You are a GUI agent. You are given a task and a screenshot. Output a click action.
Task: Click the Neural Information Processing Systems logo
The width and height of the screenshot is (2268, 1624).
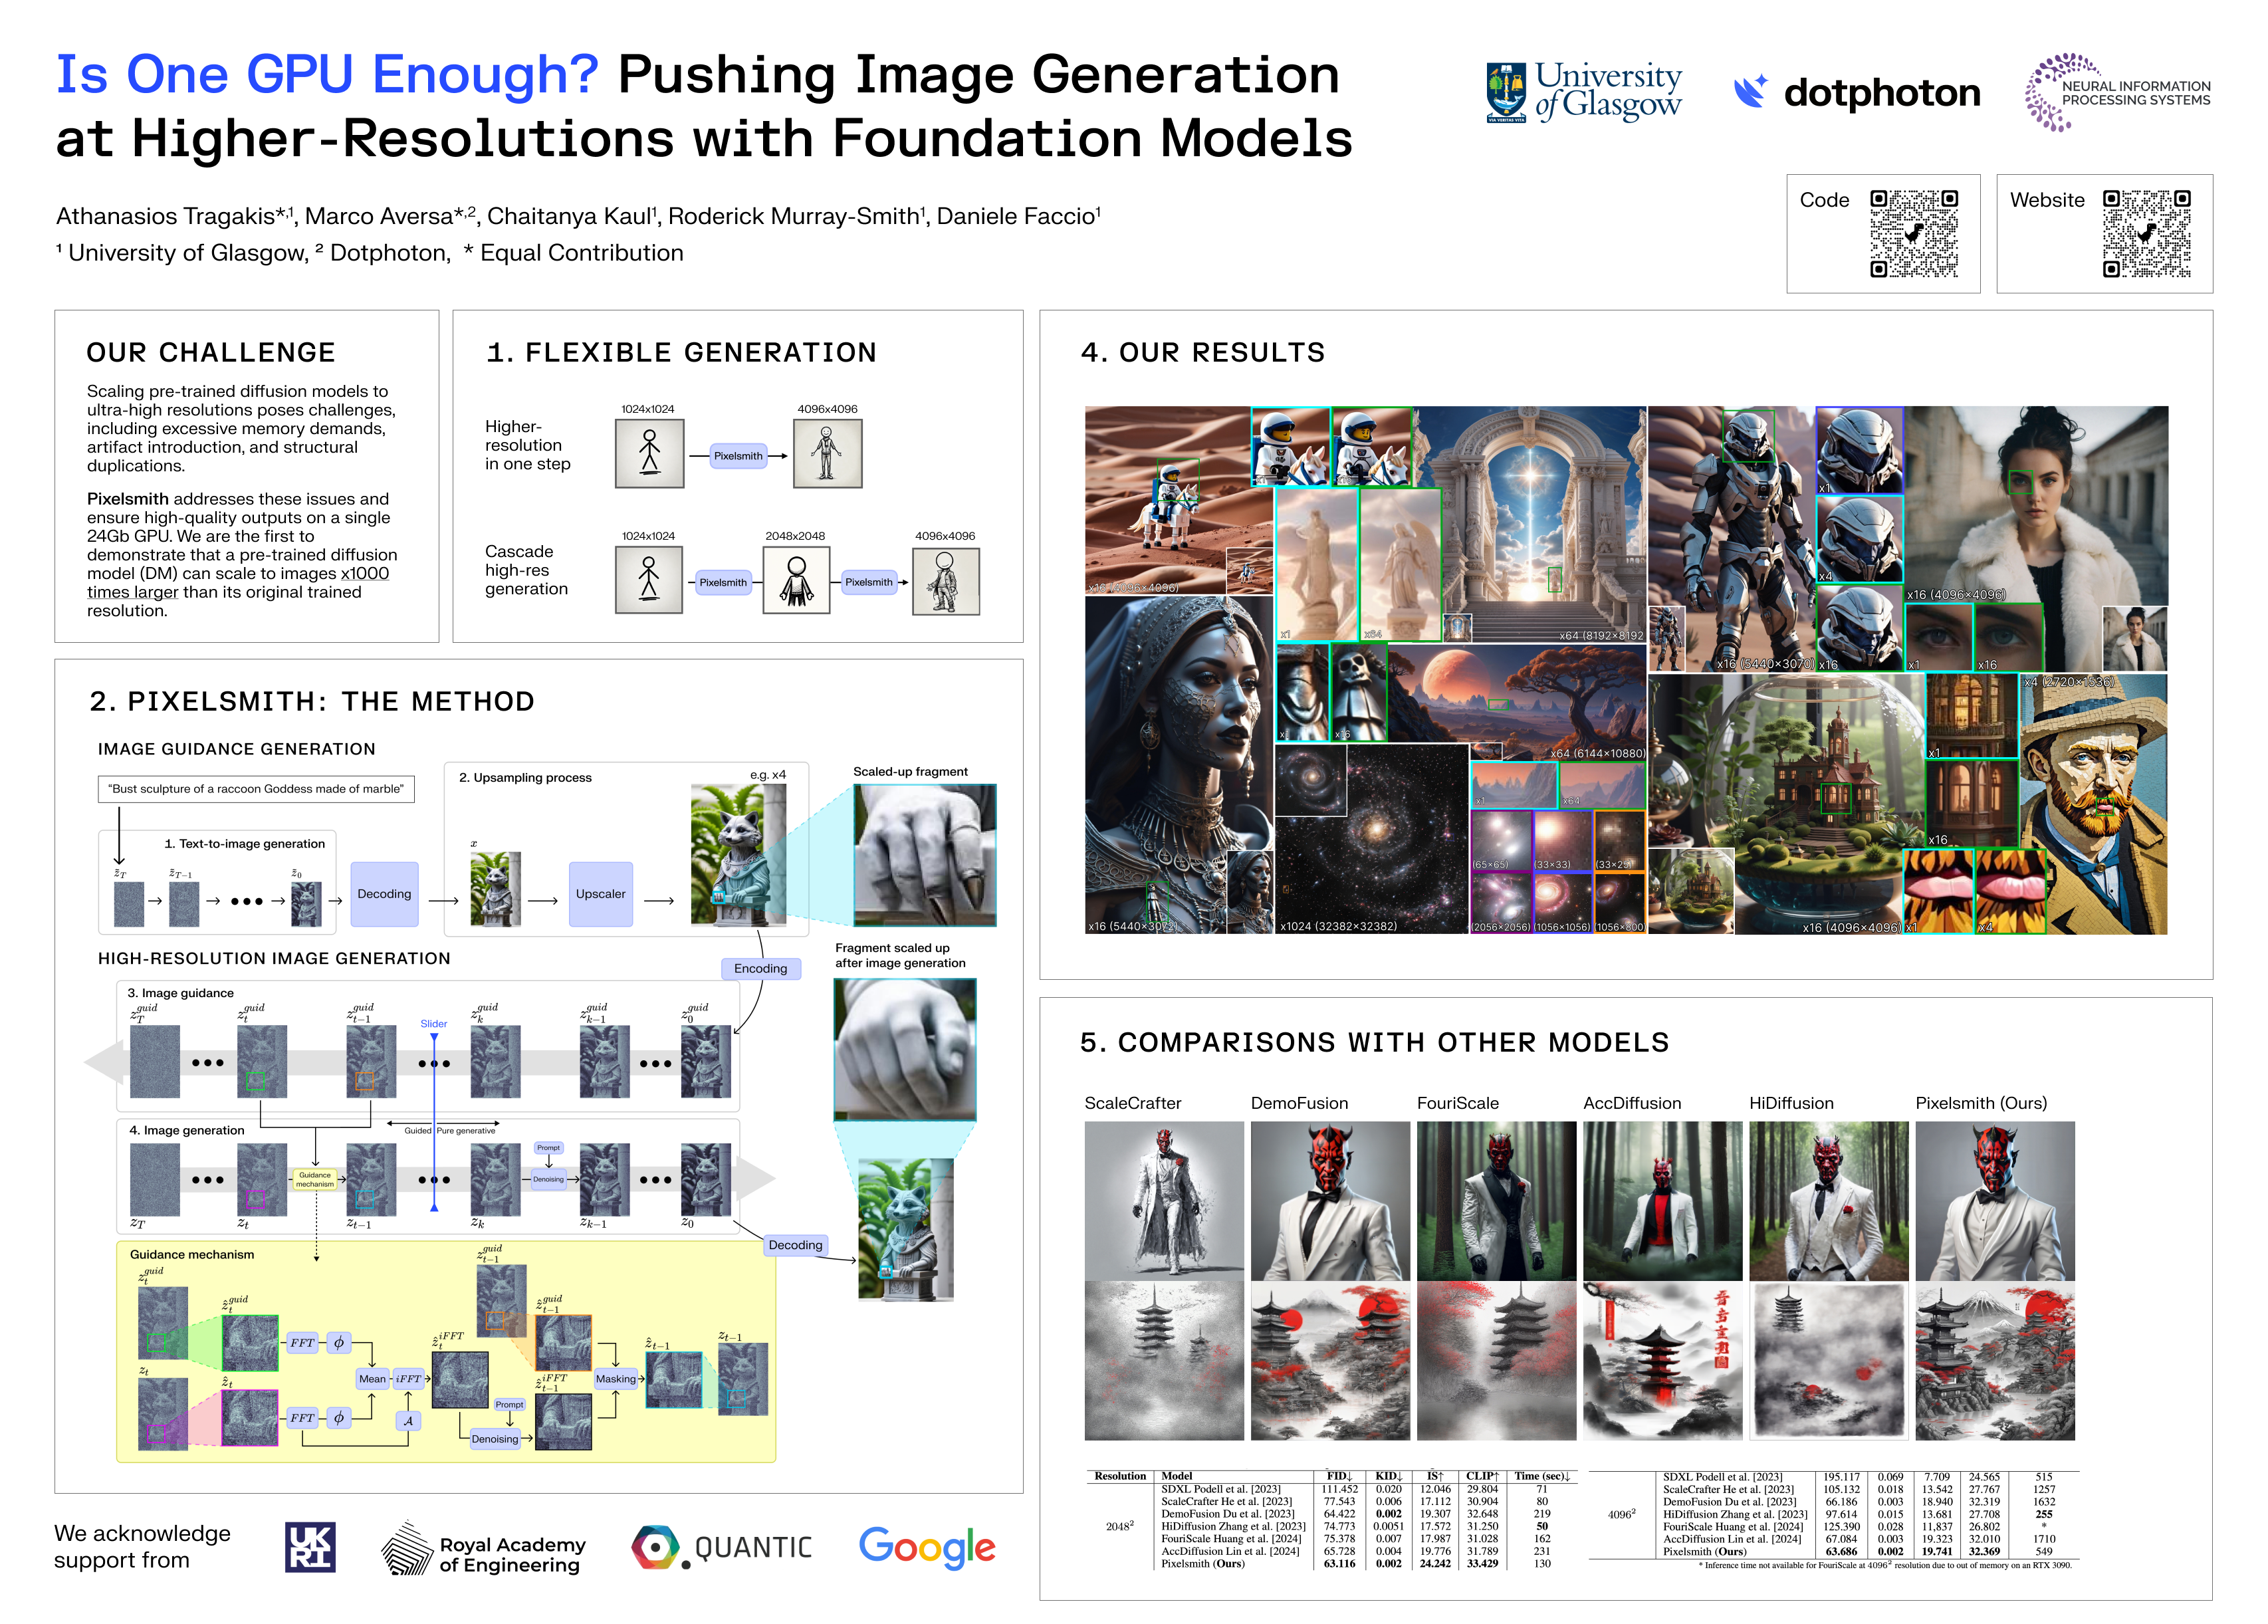click(2117, 93)
